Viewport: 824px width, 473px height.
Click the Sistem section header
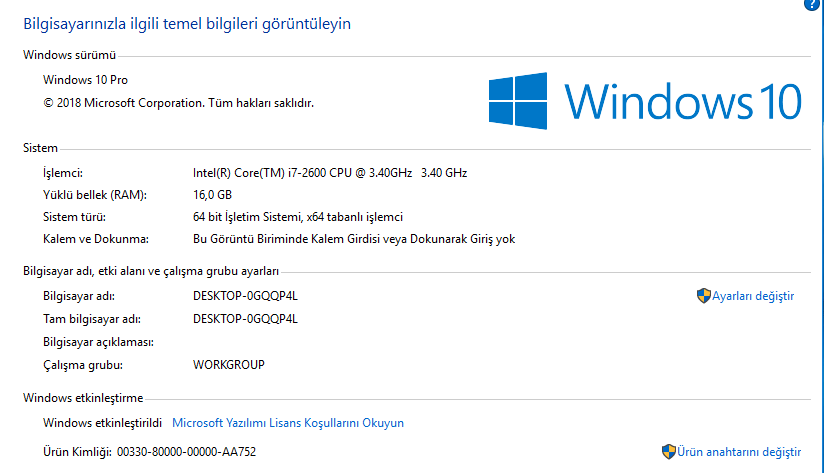click(40, 148)
